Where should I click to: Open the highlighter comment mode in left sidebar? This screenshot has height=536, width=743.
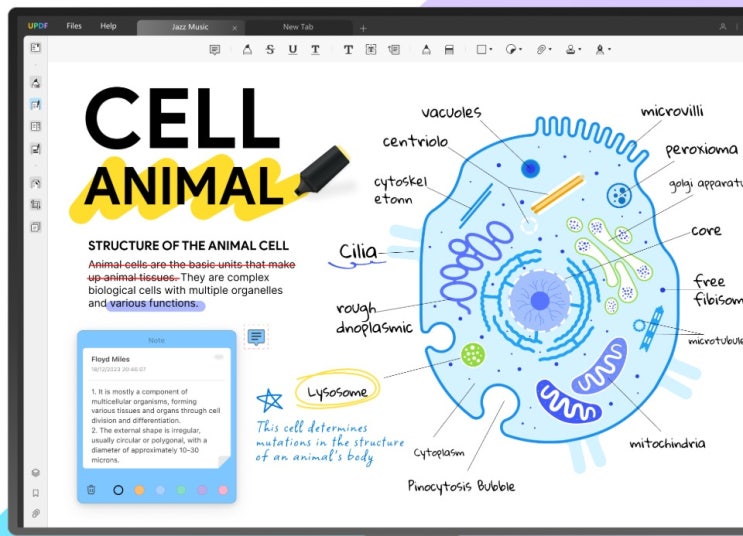tap(36, 82)
